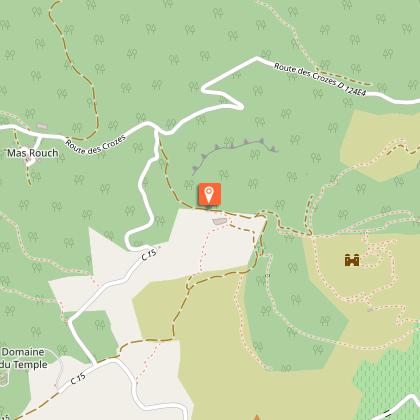
Task: Click the gray building below the pin
Action: [x=219, y=221]
